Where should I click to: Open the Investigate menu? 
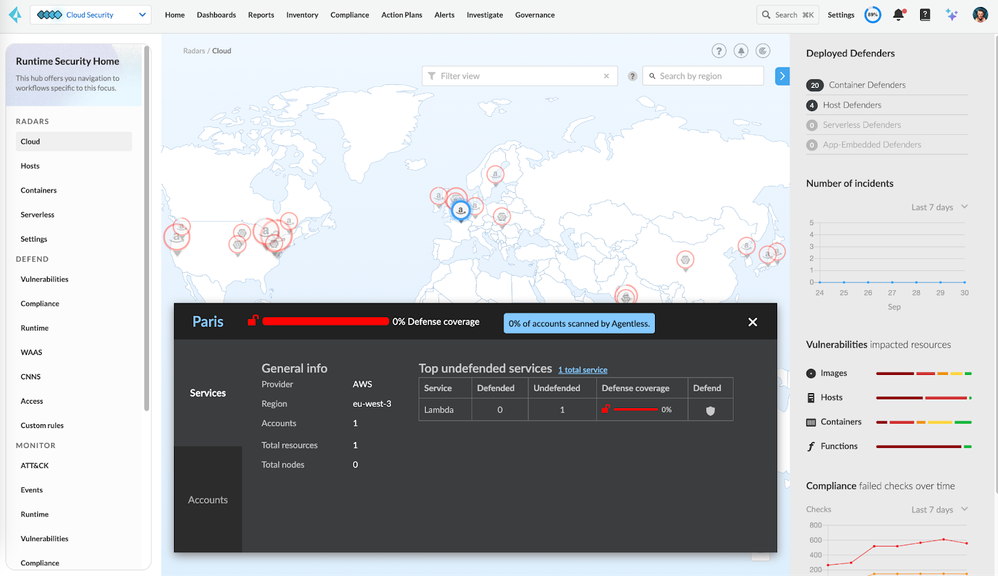[x=485, y=15]
